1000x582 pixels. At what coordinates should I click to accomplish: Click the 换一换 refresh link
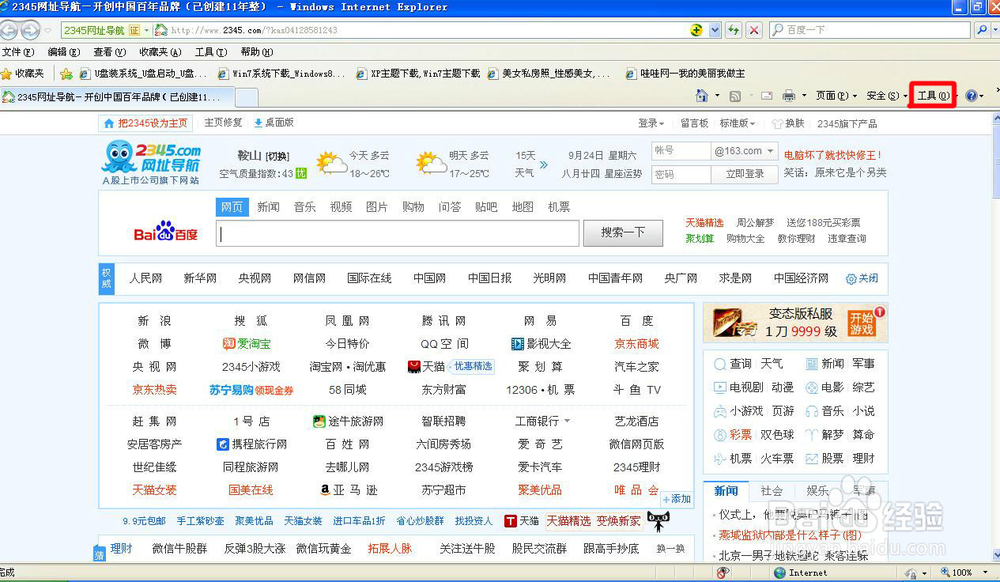click(670, 548)
